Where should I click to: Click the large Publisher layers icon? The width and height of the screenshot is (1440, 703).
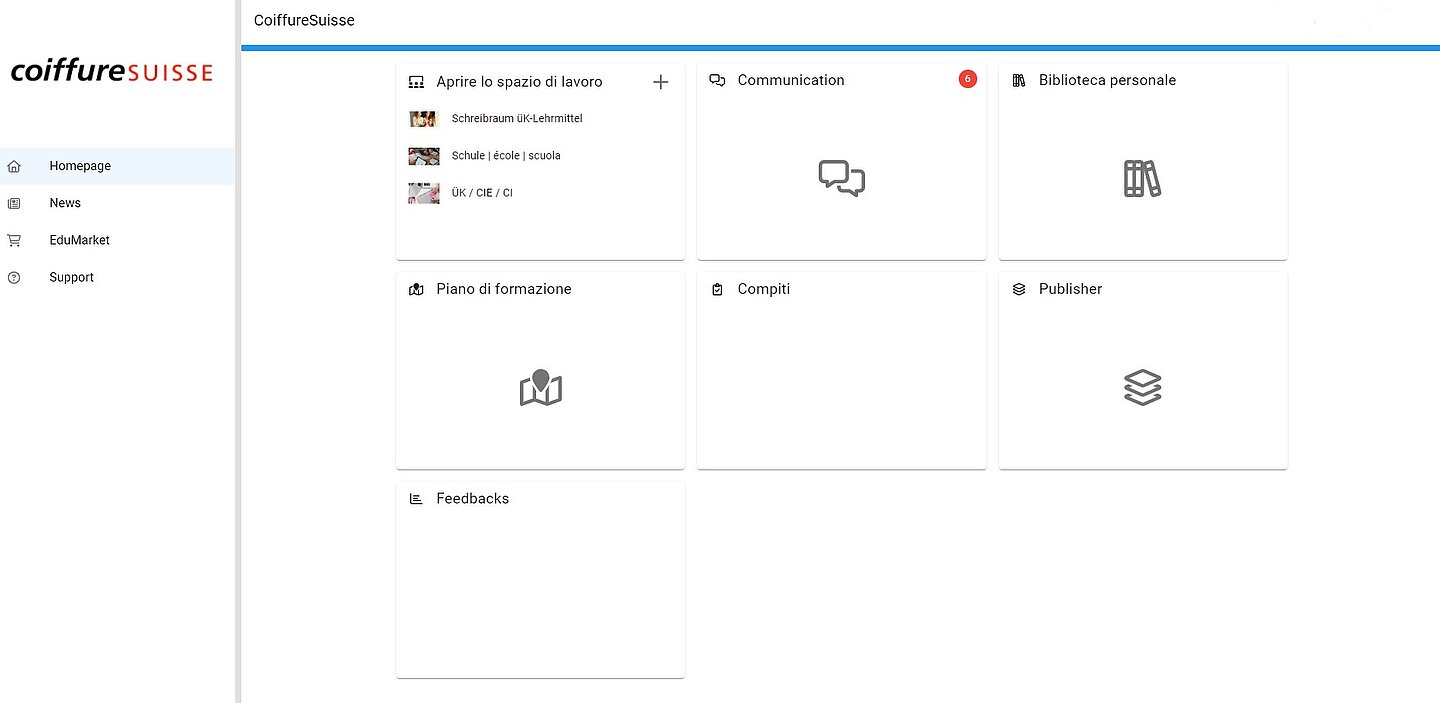(x=1142, y=387)
